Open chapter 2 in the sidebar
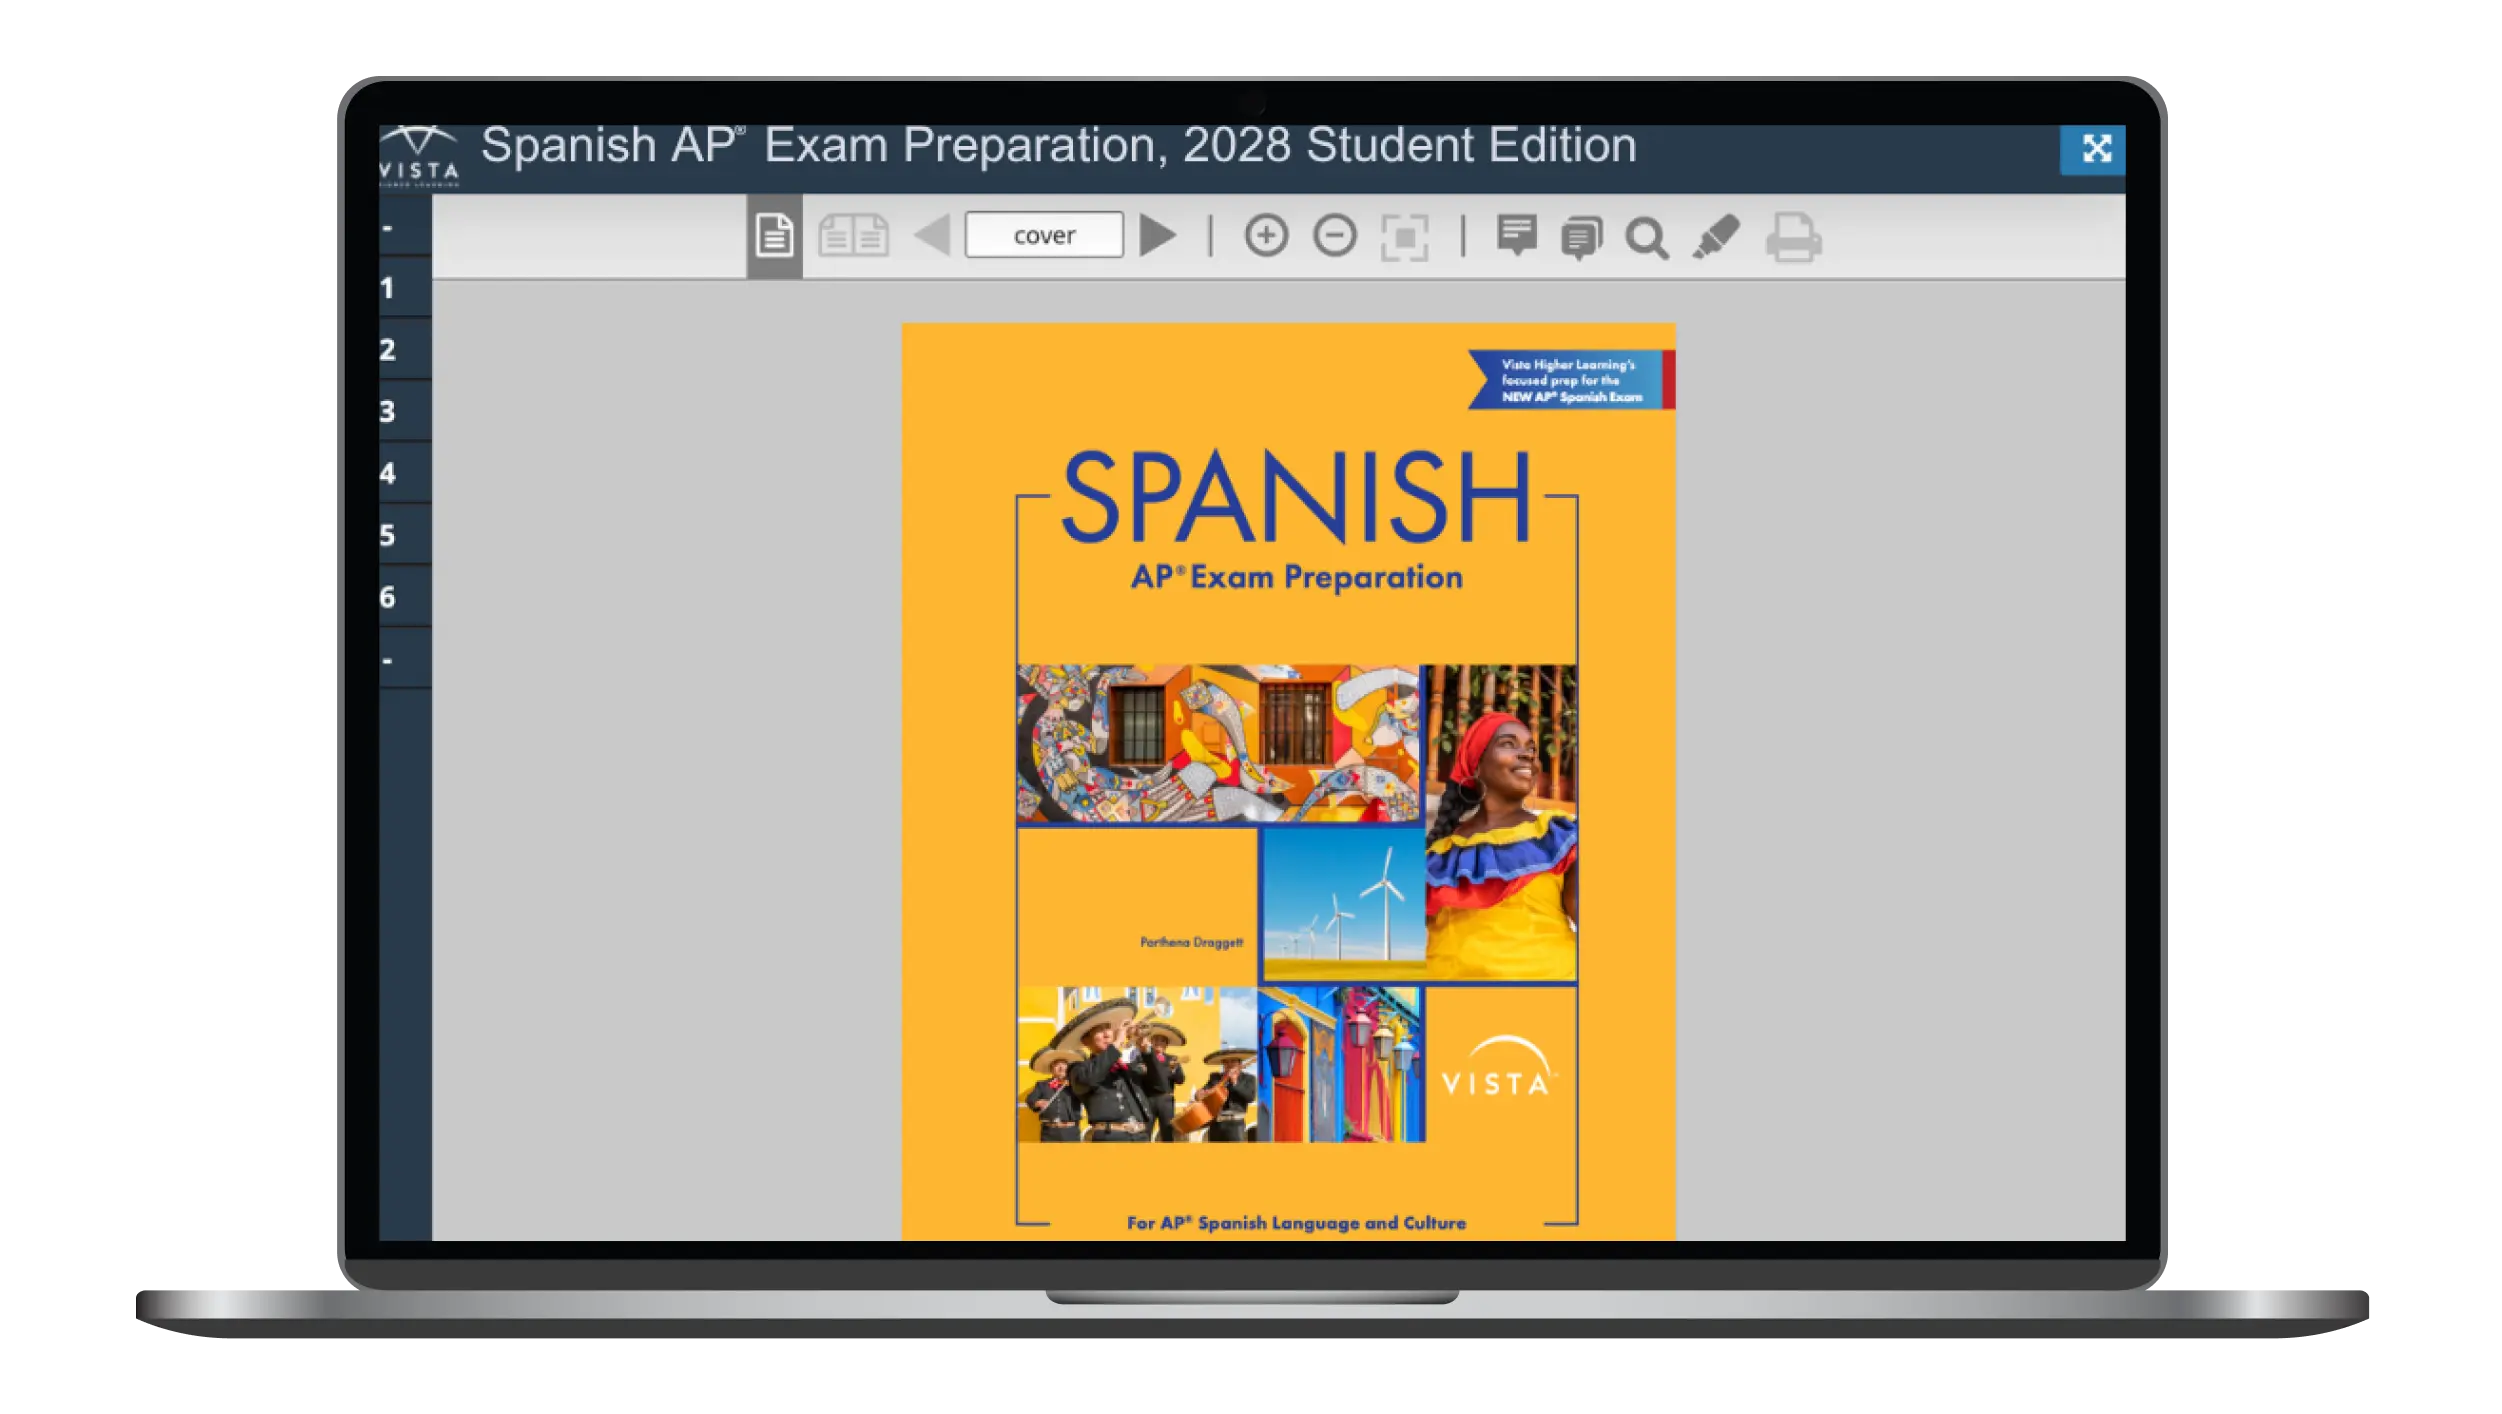This screenshot has width=2502, height=1414. coord(405,350)
